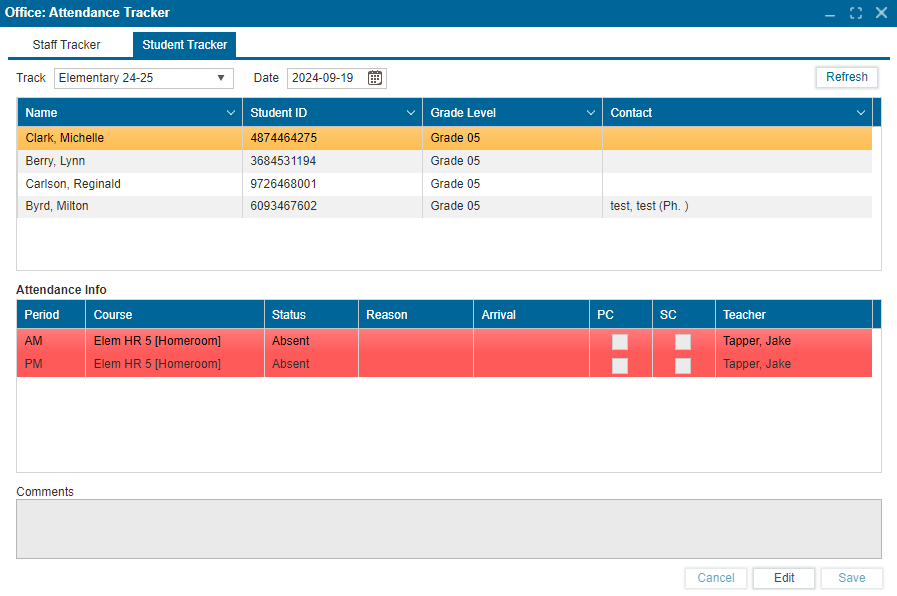Screen dimensions: 897x596
Task: Click the Cancel button
Action: pyautogui.click(x=715, y=578)
